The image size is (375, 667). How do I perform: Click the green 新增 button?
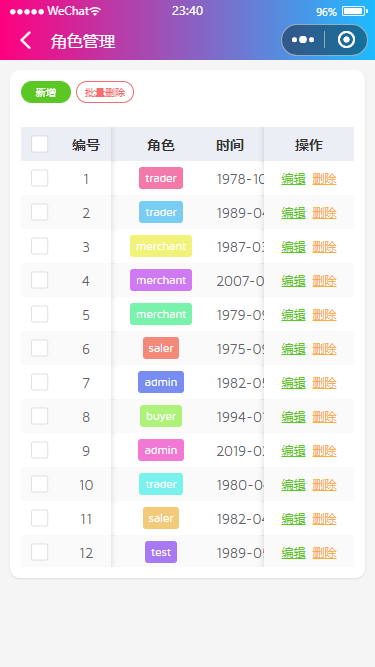point(46,92)
